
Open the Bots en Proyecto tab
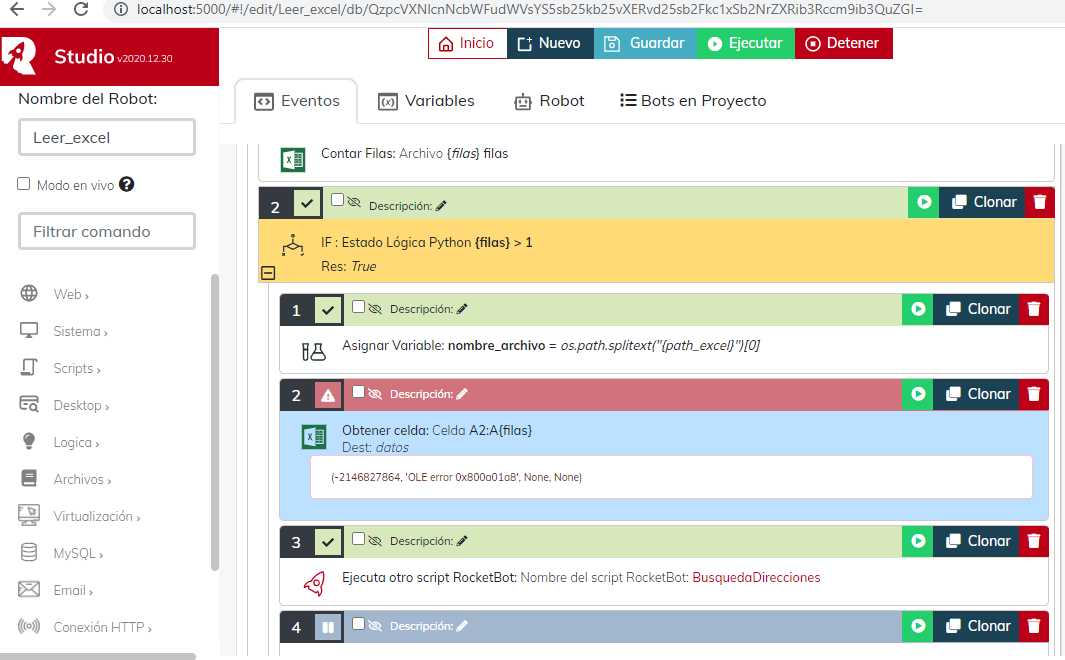pos(693,101)
